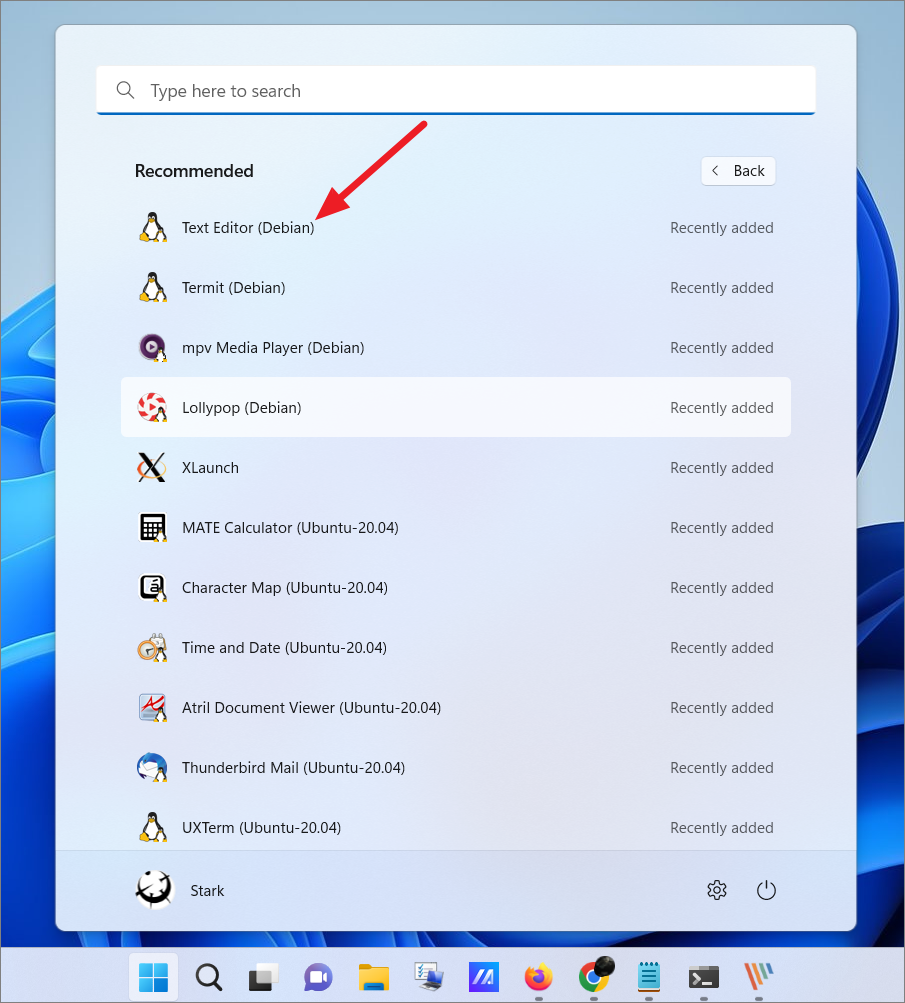Viewport: 905px width, 1003px height.
Task: Click the Time and Date clock icon
Action: [x=153, y=647]
